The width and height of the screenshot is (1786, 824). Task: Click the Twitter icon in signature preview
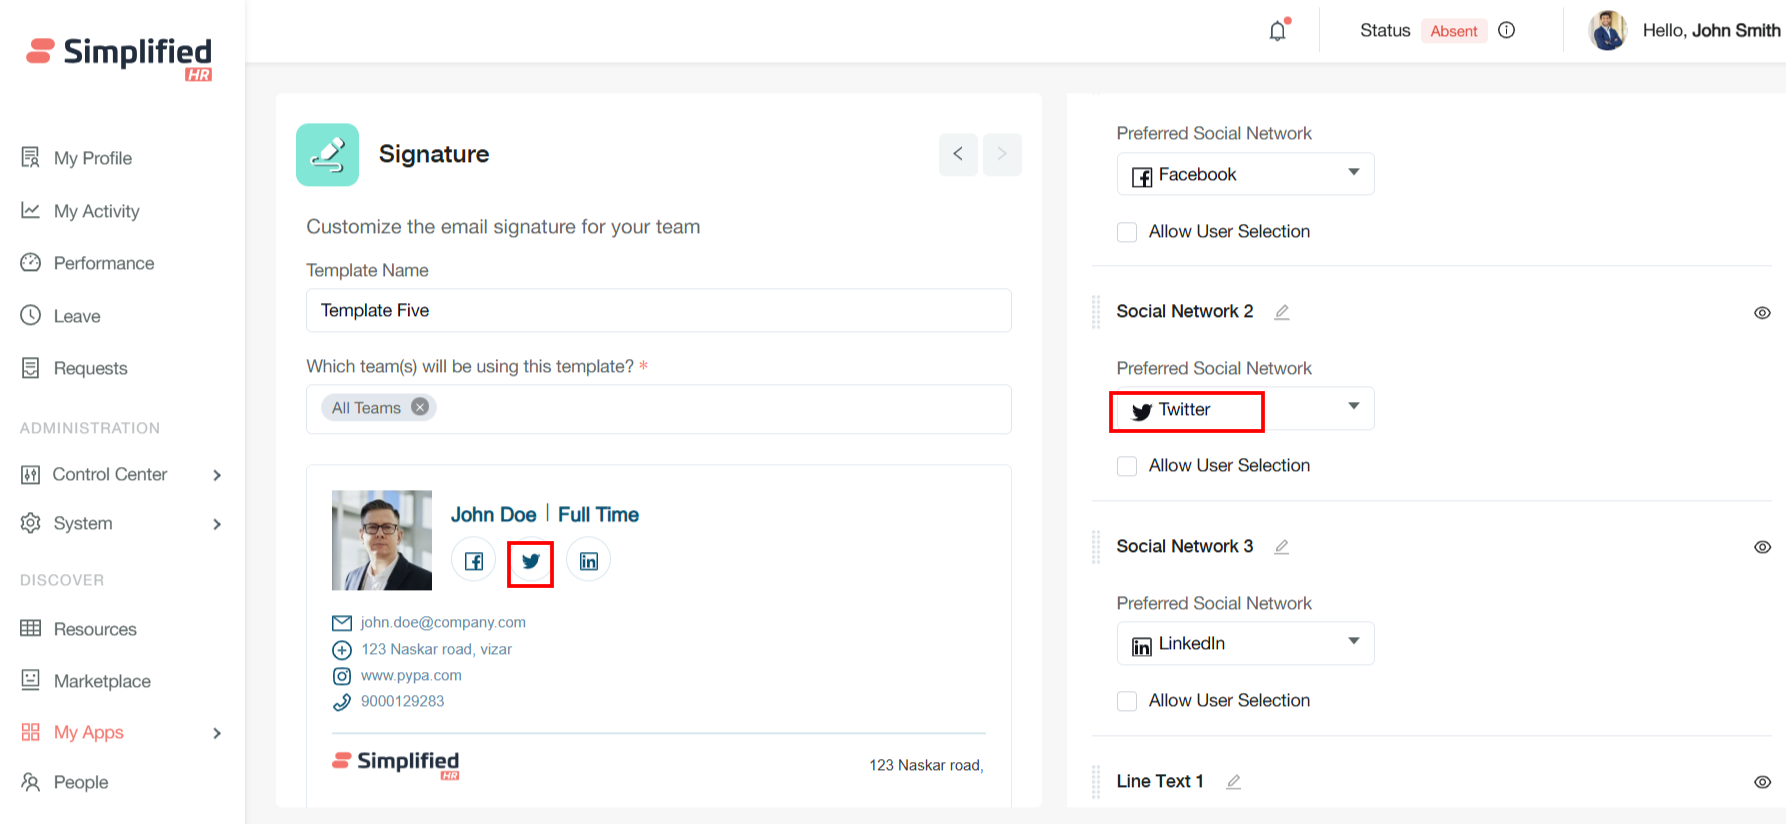pos(530,561)
